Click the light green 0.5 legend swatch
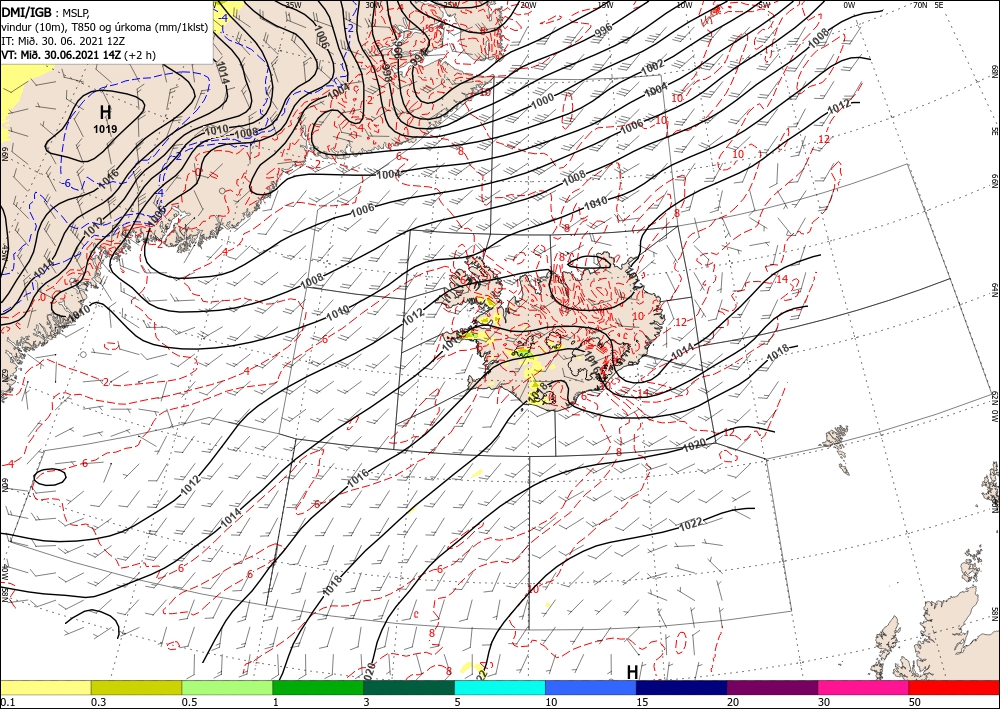Viewport: 1000px width, 709px height. click(x=227, y=687)
